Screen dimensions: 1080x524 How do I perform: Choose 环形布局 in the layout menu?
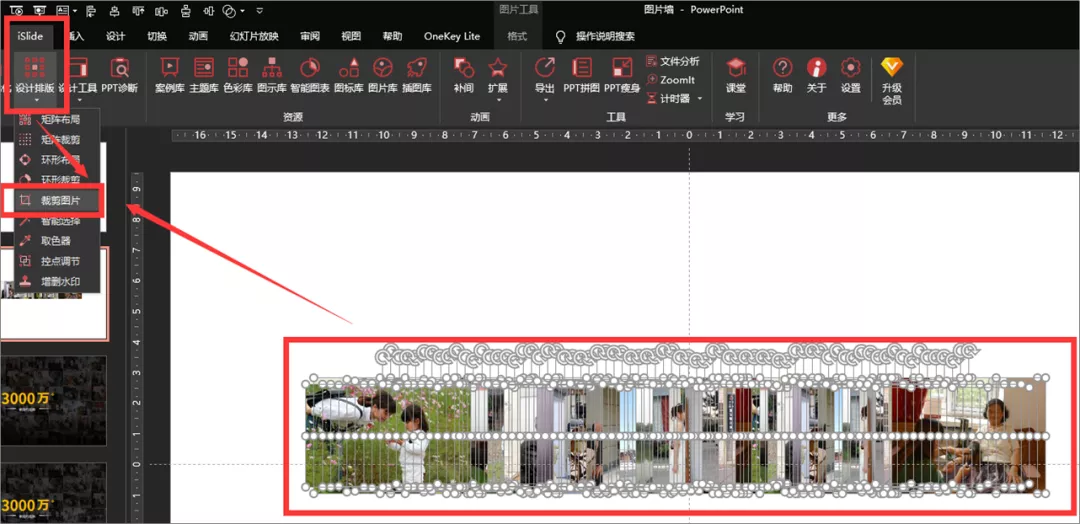tap(58, 160)
